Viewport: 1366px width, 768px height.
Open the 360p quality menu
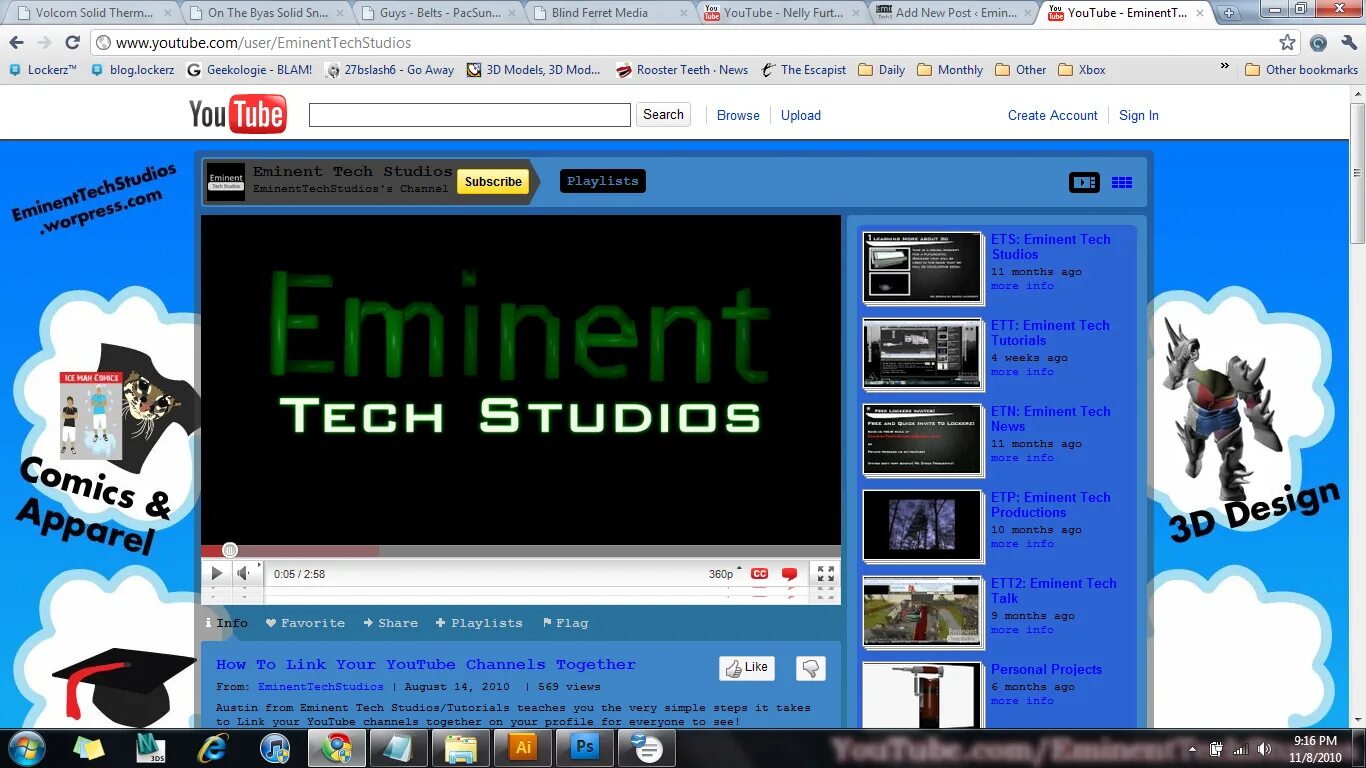(724, 574)
